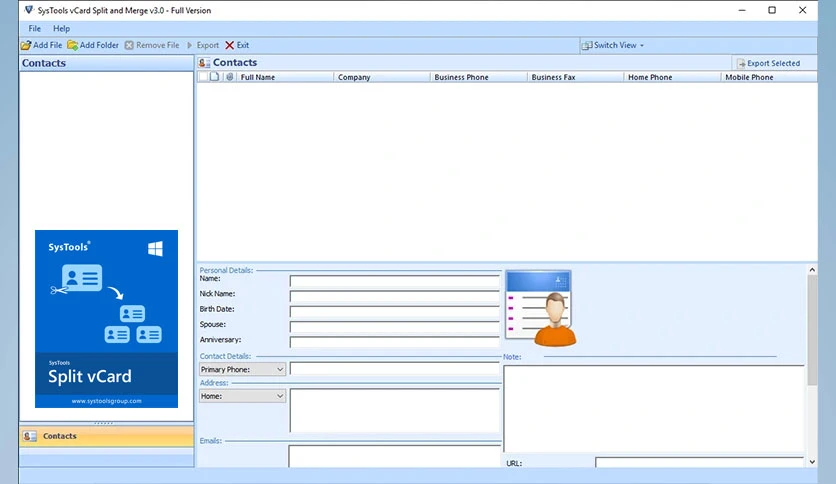Image resolution: width=836 pixels, height=484 pixels.
Task: Click the Emails text area
Action: click(x=395, y=456)
